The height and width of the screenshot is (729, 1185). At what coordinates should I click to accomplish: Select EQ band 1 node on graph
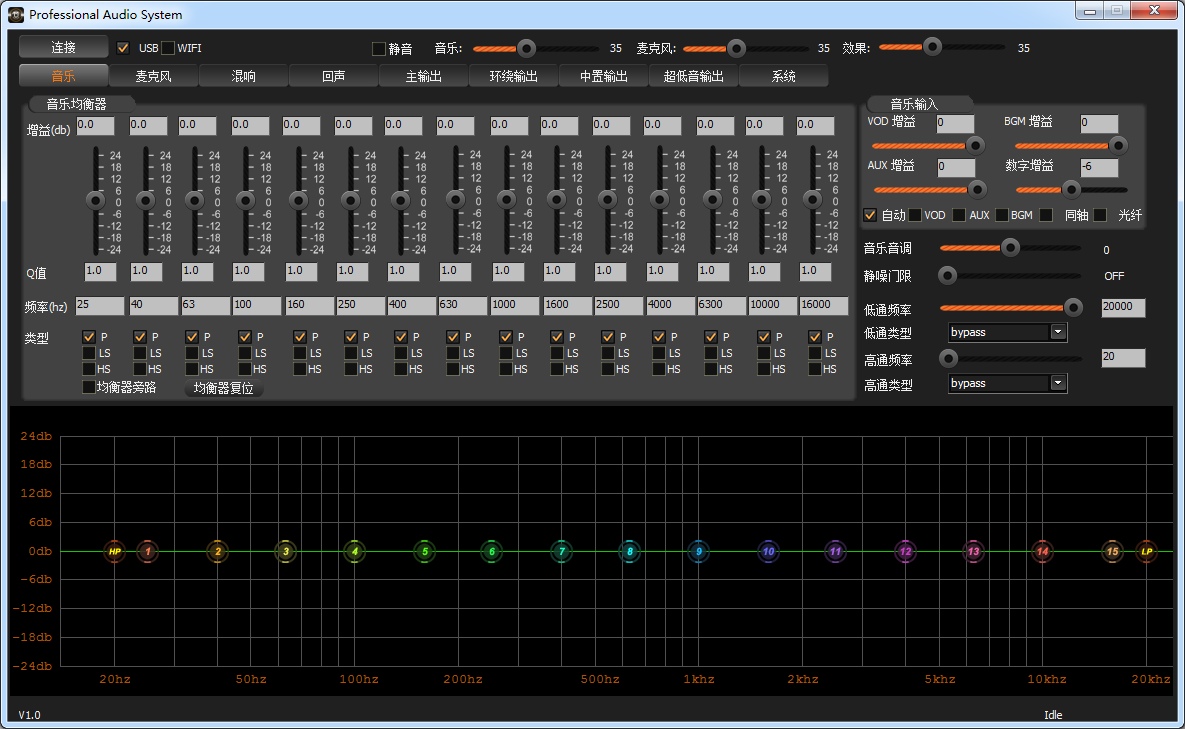(x=148, y=551)
